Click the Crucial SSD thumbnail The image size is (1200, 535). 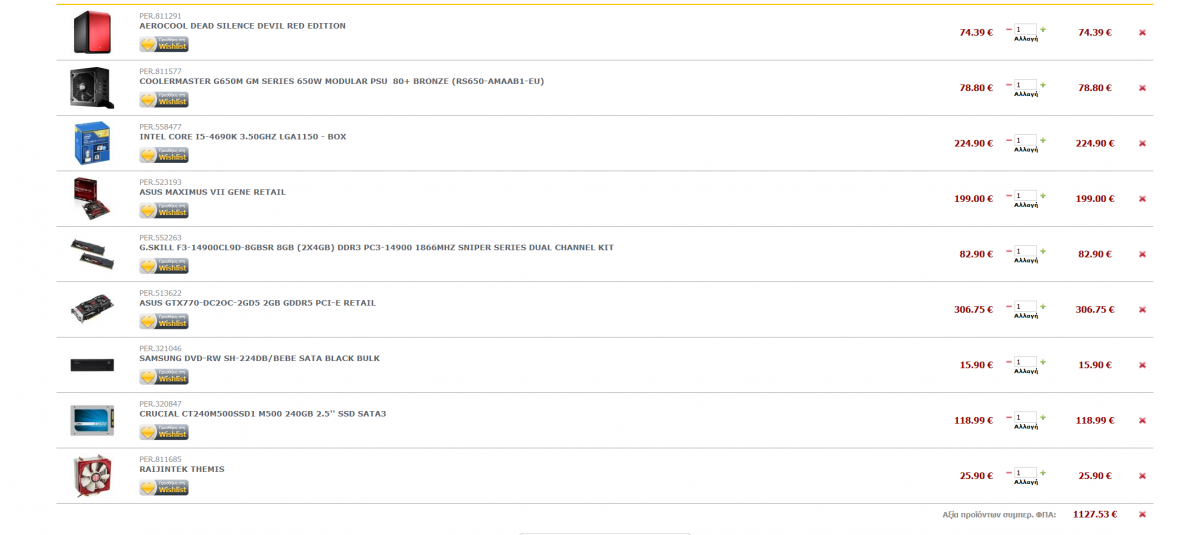[92, 420]
